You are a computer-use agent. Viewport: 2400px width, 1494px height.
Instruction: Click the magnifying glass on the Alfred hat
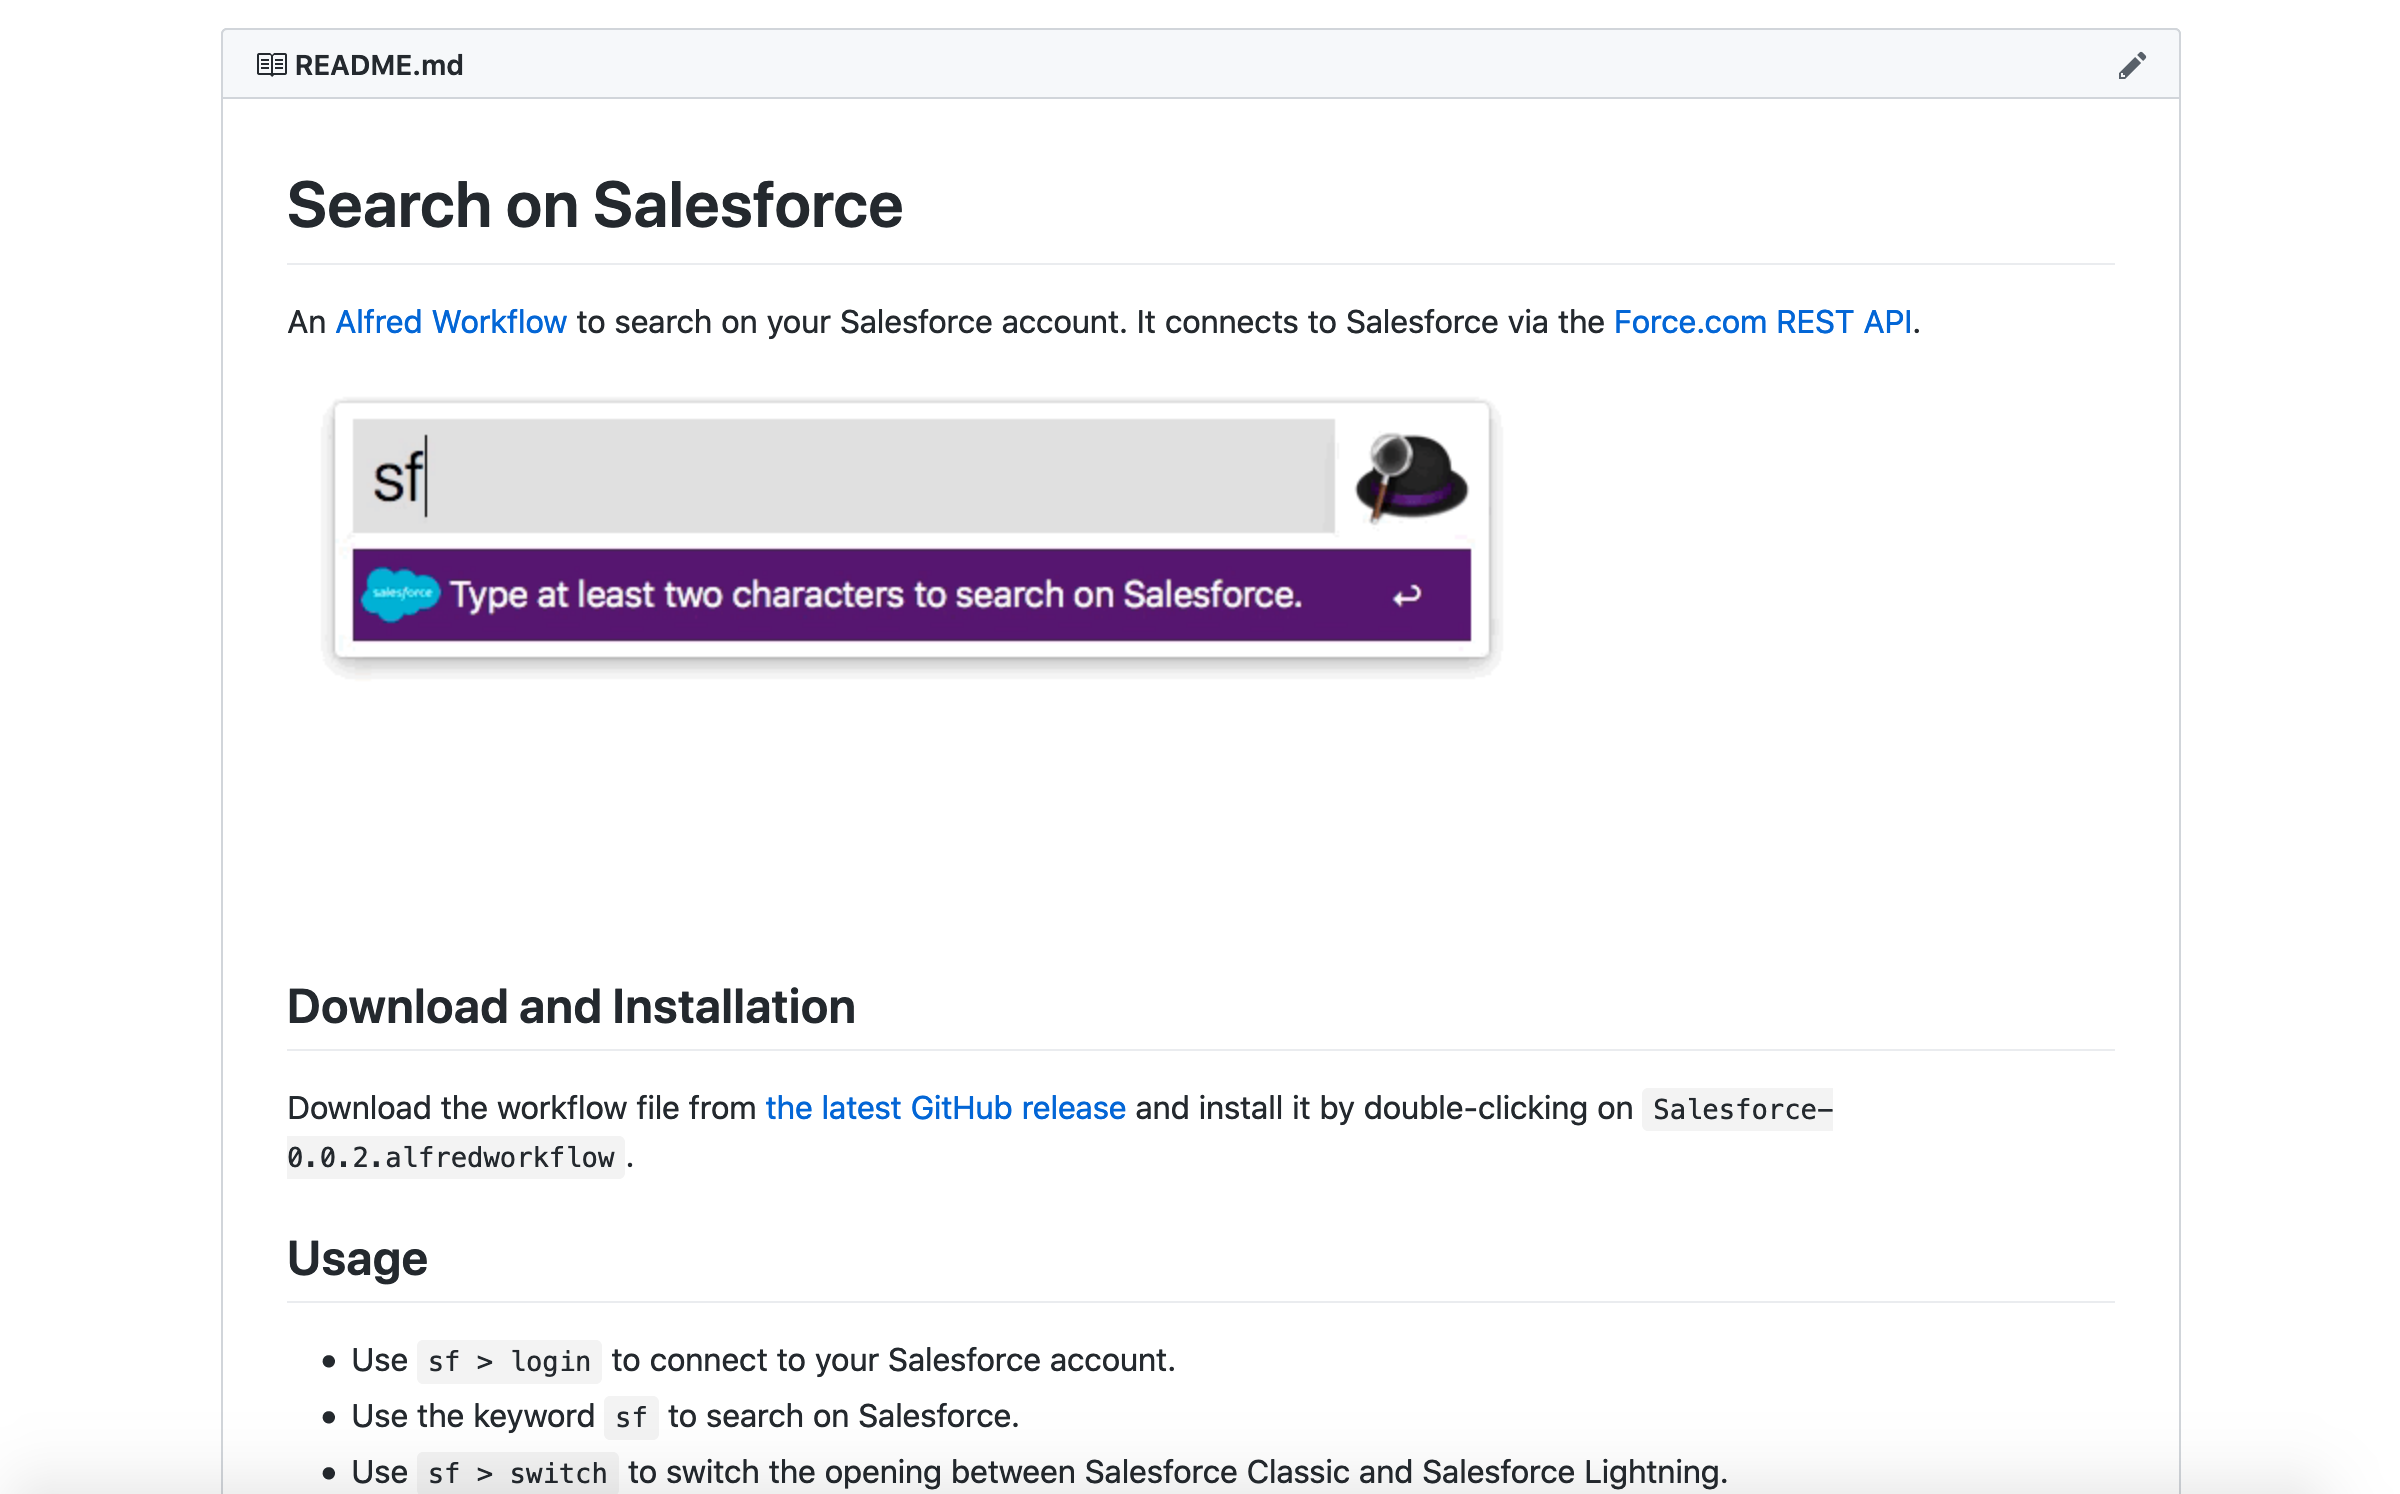(1387, 452)
